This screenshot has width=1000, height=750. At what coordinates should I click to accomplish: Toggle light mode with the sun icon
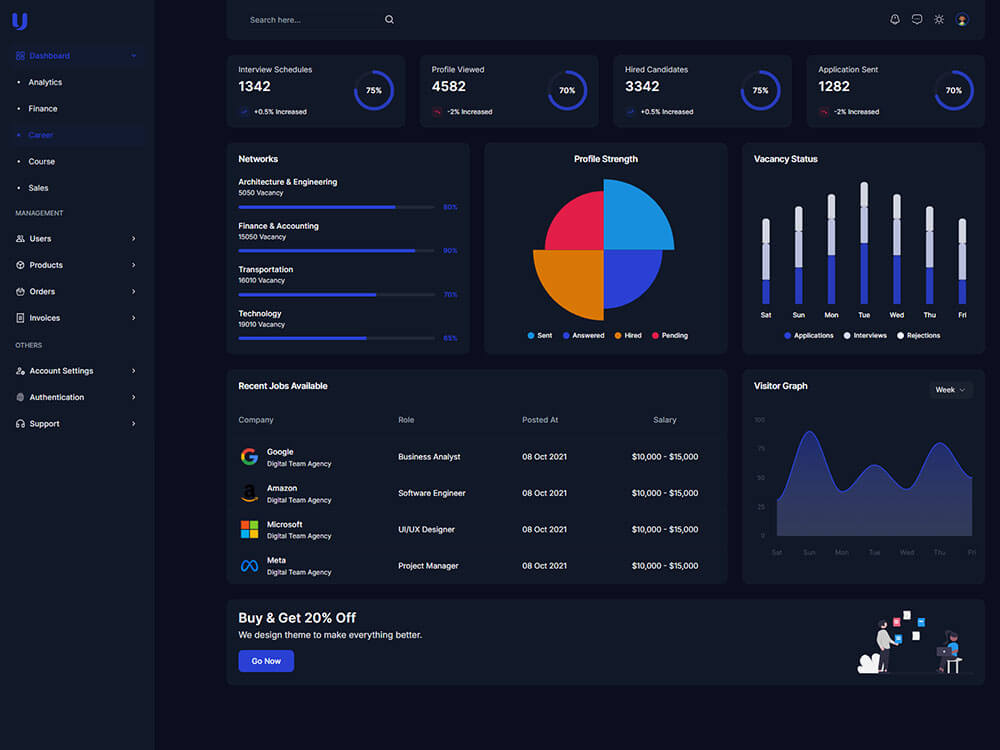pos(939,20)
